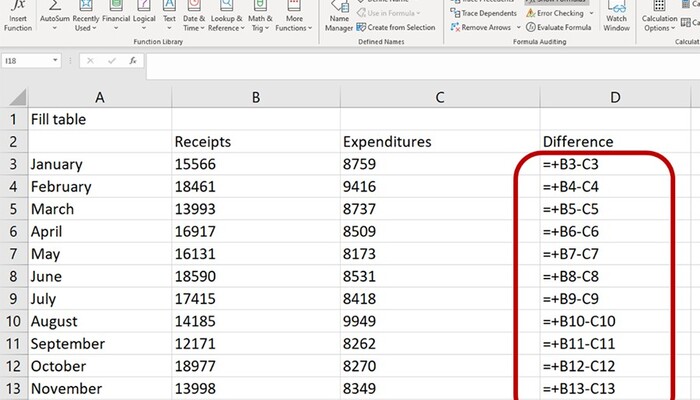
Task: Click formula cell =+B3-C3
Action: [x=615, y=164]
